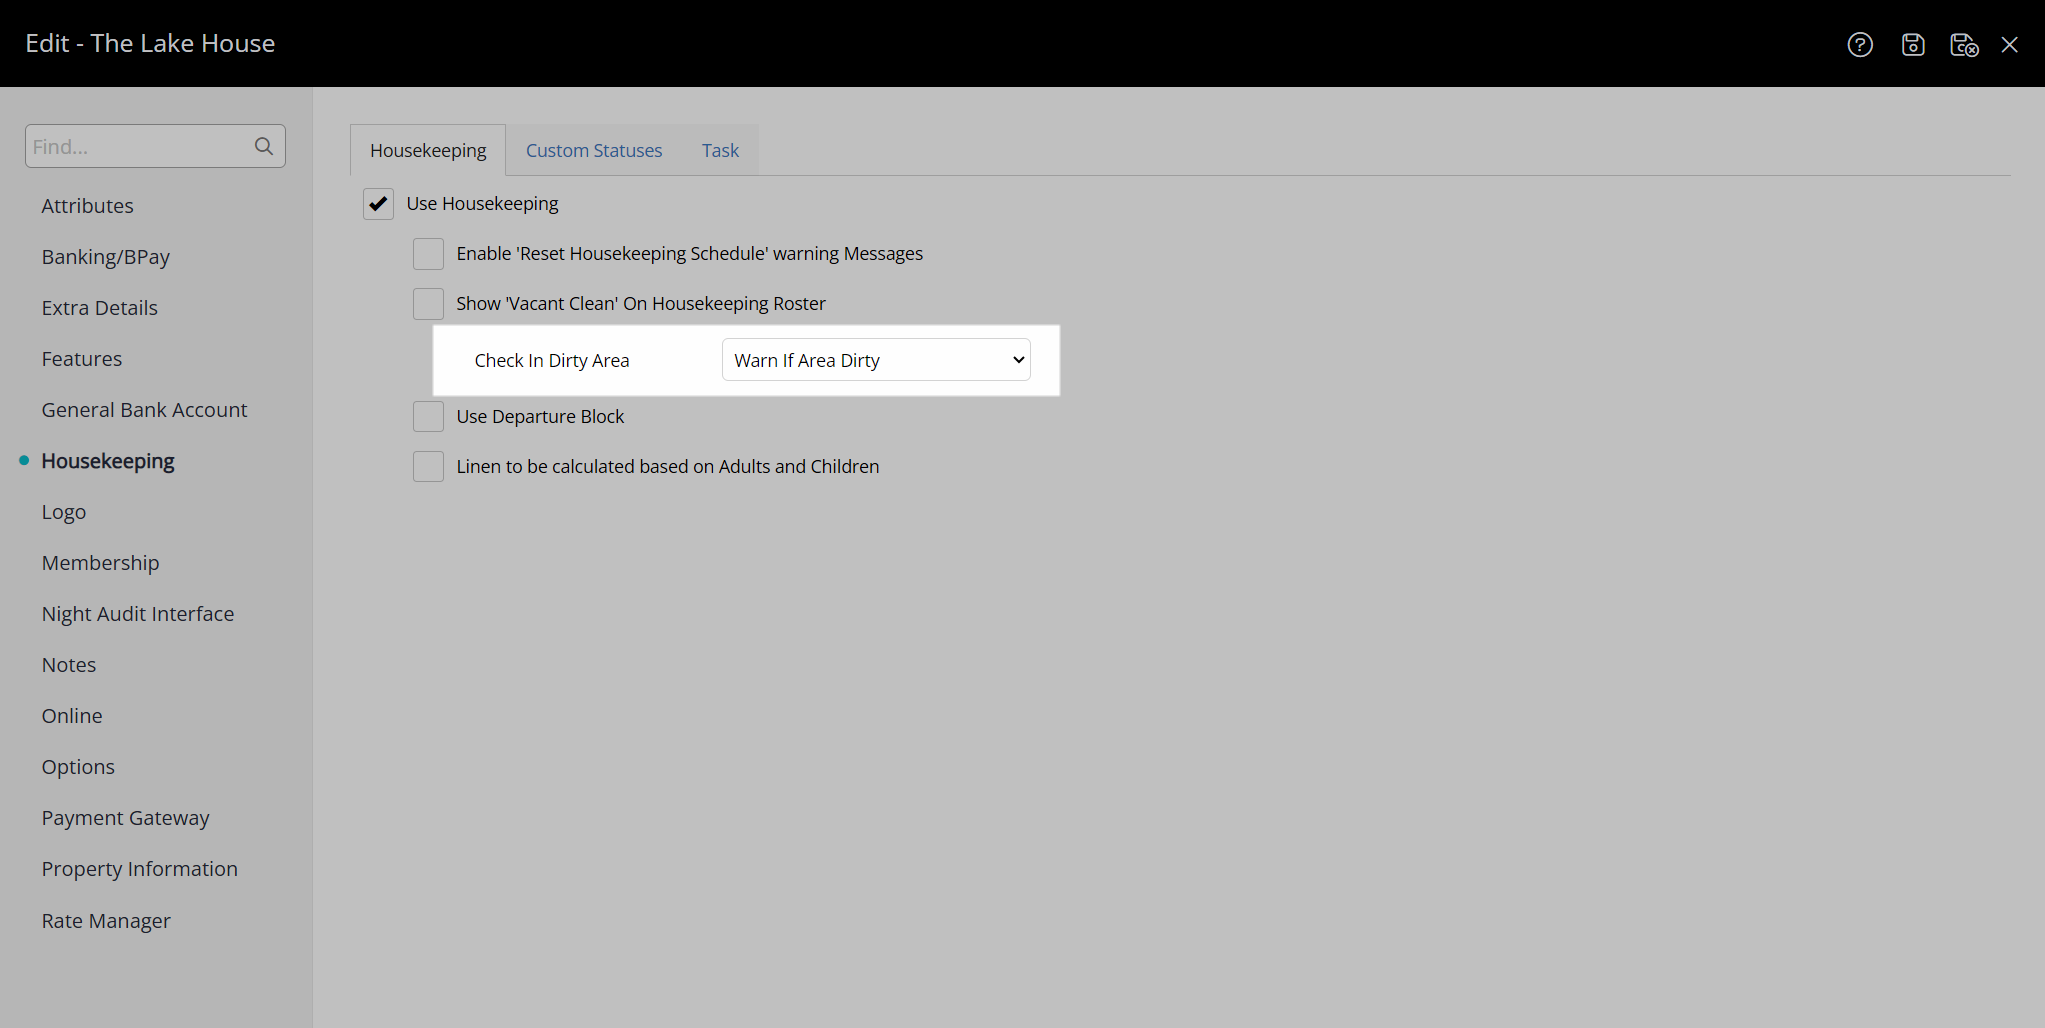
Task: Open Features section in sidebar
Action: pyautogui.click(x=82, y=359)
